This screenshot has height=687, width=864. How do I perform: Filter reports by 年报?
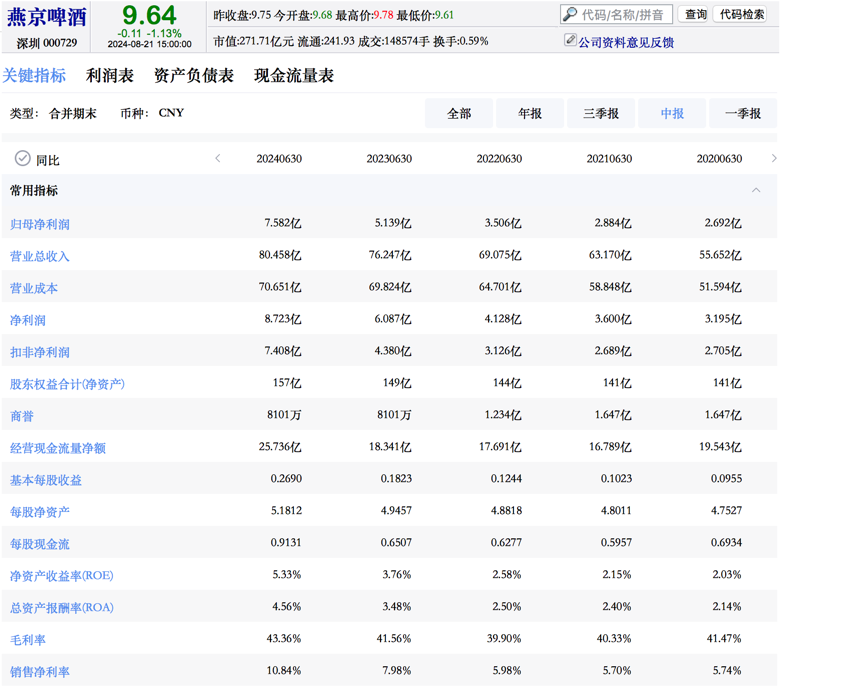coord(530,114)
